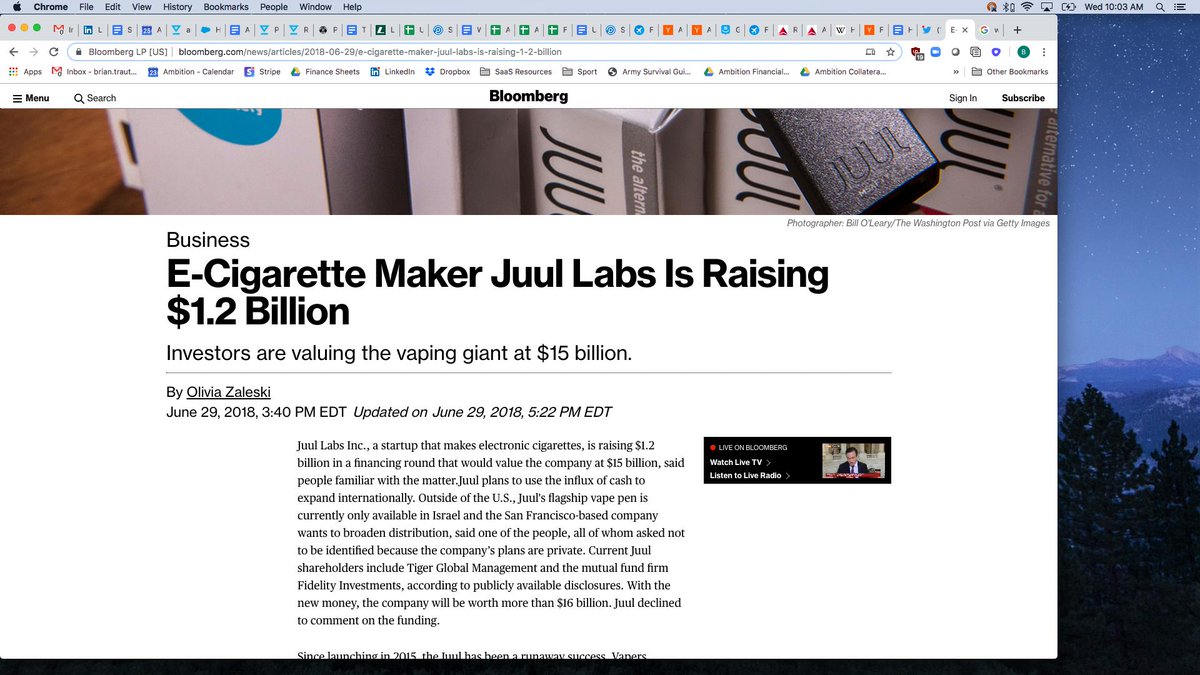Click the Bloomberg logo
Image resolution: width=1200 pixels, height=675 pixels.
click(x=528, y=97)
